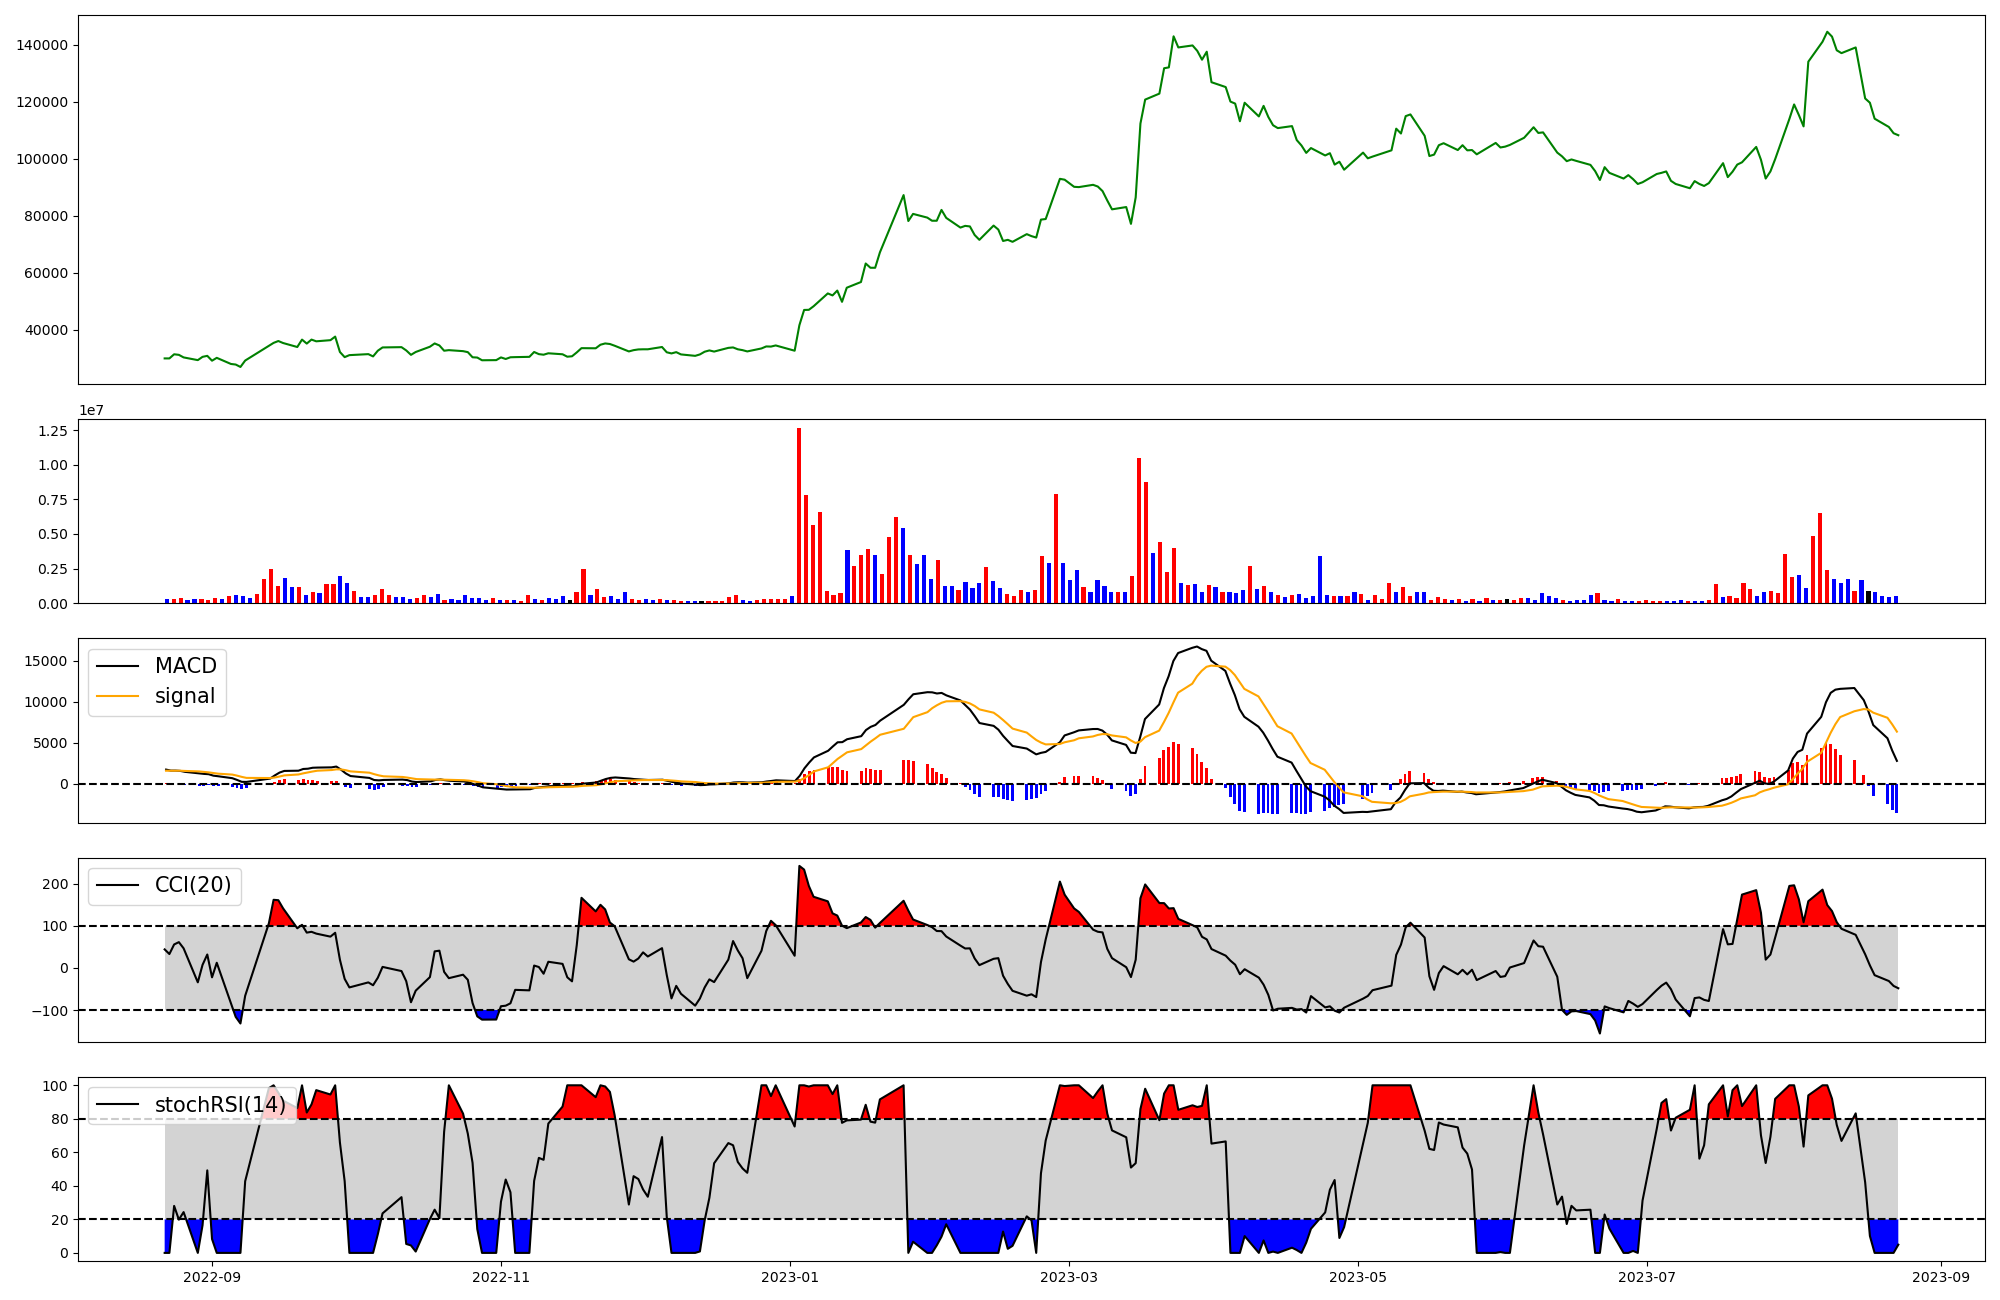Click the 140000 price axis tick label
The width and height of the screenshot is (2000, 1300).
pyautogui.click(x=42, y=45)
